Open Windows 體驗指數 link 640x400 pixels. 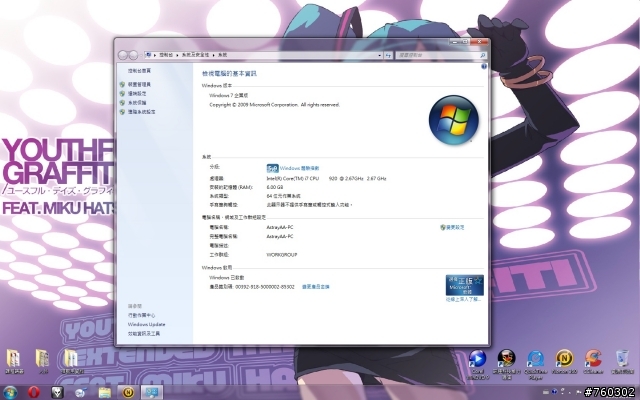[x=300, y=168]
